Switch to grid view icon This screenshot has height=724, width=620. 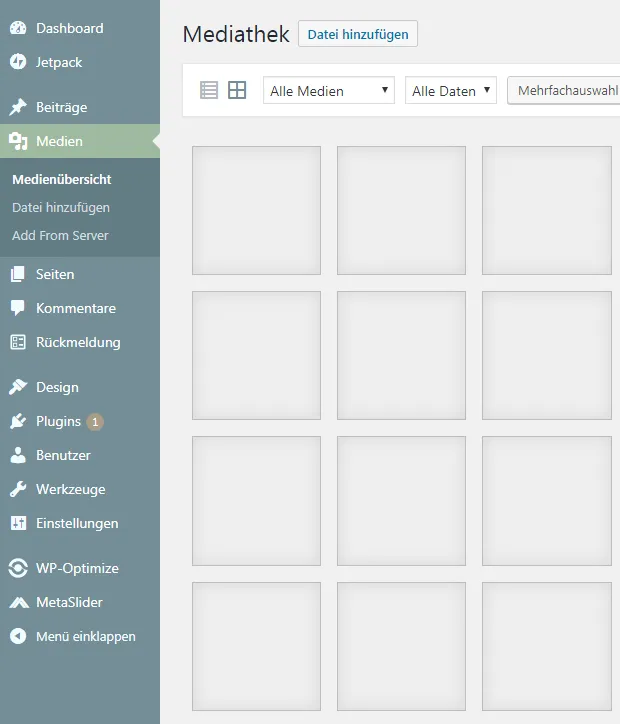pos(237,90)
